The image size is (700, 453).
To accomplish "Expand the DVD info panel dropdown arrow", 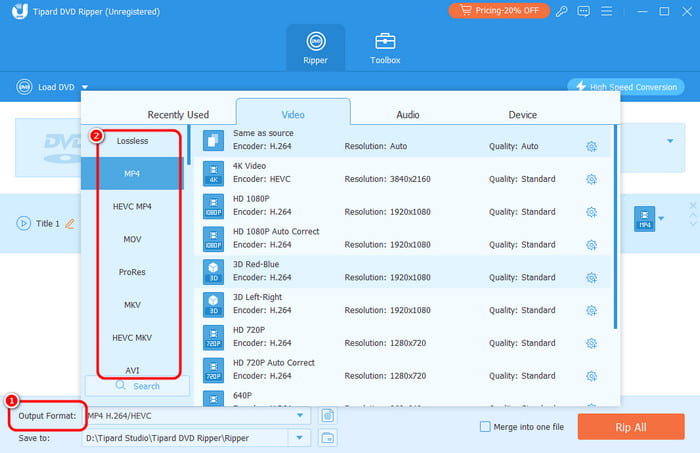I will pyautogui.click(x=670, y=141).
